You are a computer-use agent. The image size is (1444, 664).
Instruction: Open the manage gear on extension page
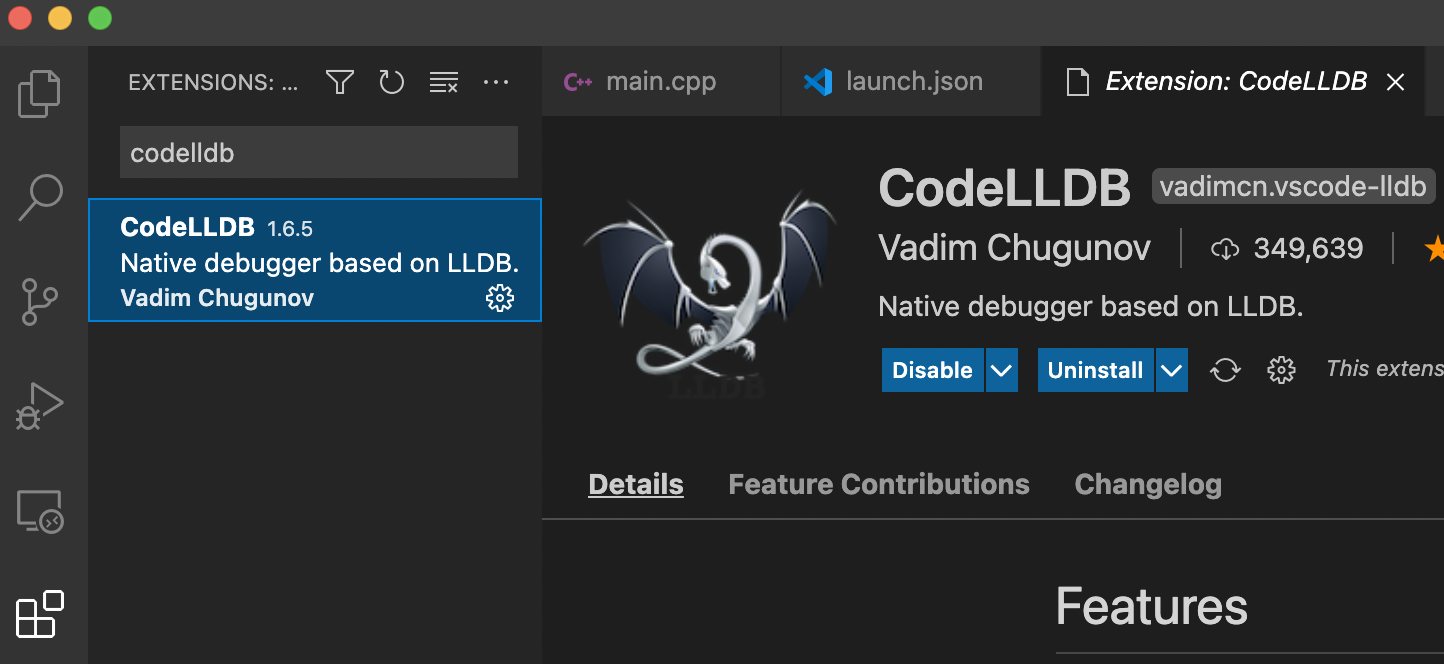click(1281, 370)
